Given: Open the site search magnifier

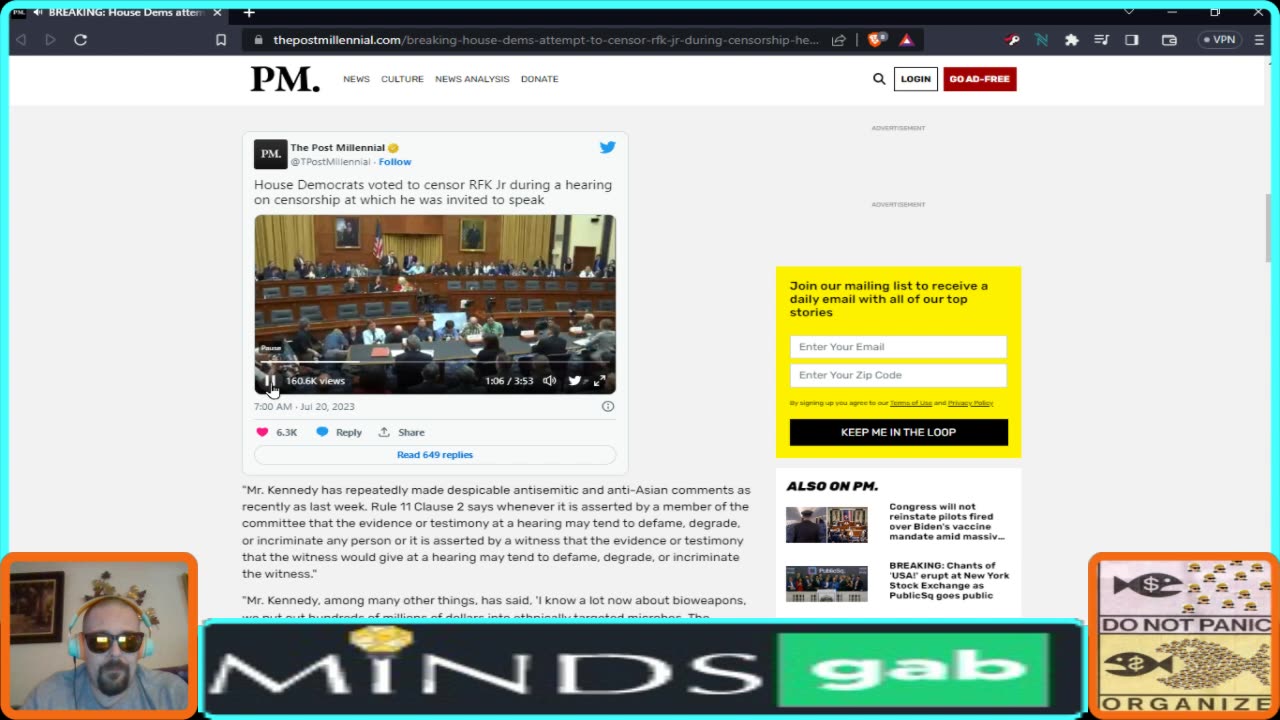Looking at the screenshot, I should (x=879, y=79).
